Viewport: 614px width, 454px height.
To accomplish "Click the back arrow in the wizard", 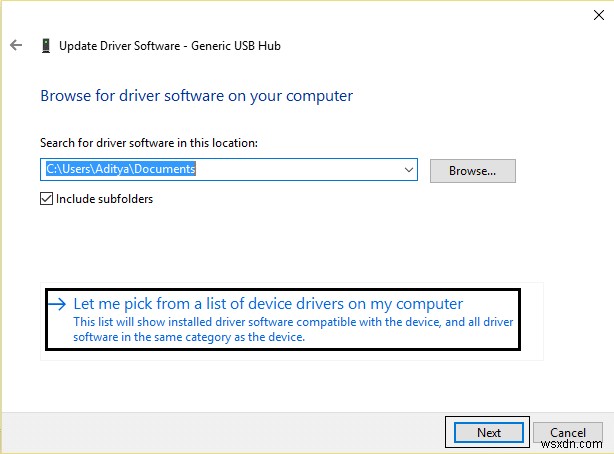I will tap(15, 45).
